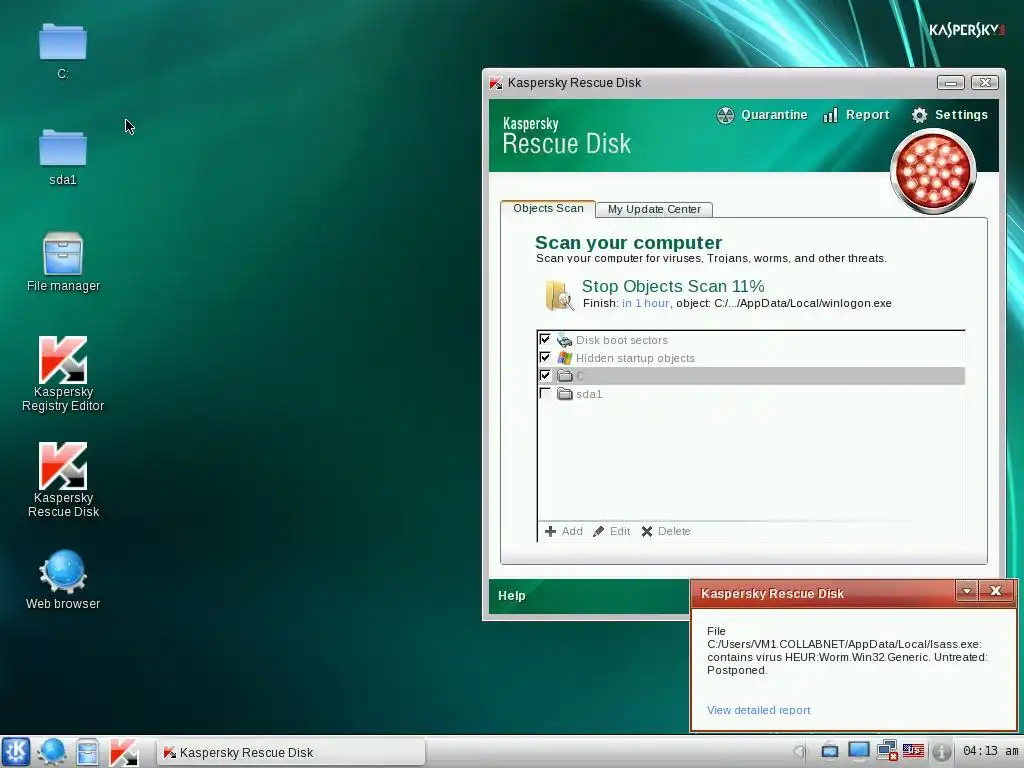
Task: Click Add in the scan object list
Action: click(564, 531)
